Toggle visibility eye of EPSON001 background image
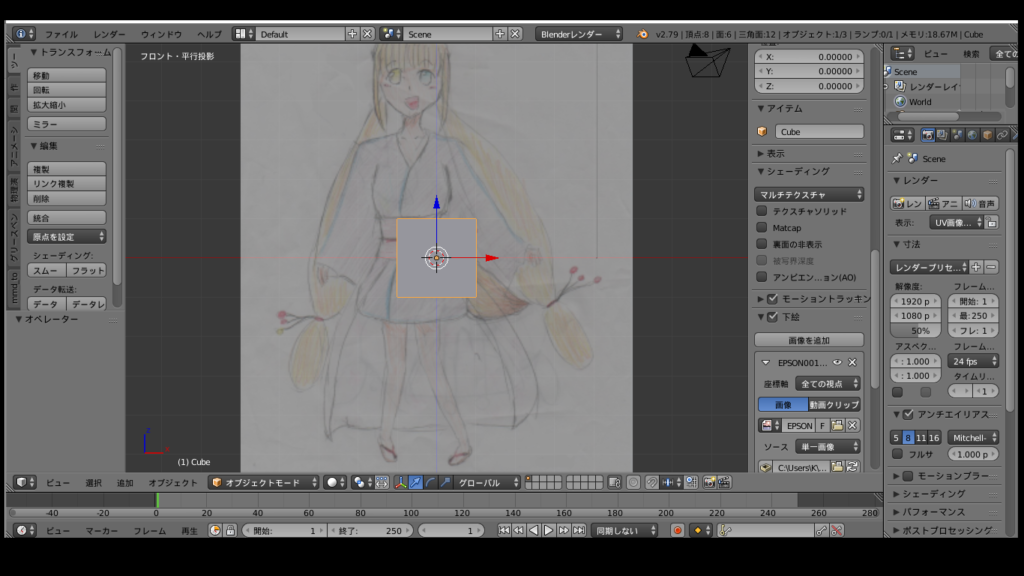This screenshot has height=576, width=1024. point(837,362)
